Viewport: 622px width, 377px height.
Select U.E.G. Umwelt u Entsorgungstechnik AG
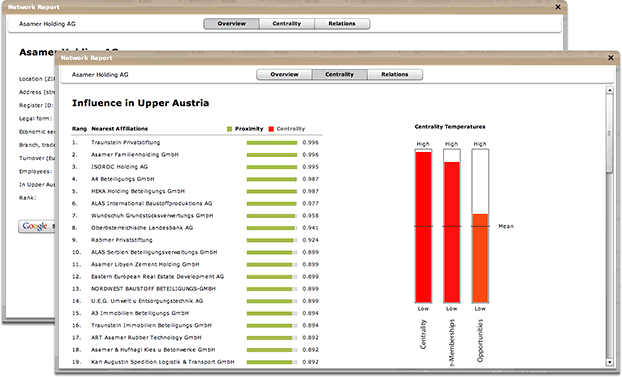[196, 301]
